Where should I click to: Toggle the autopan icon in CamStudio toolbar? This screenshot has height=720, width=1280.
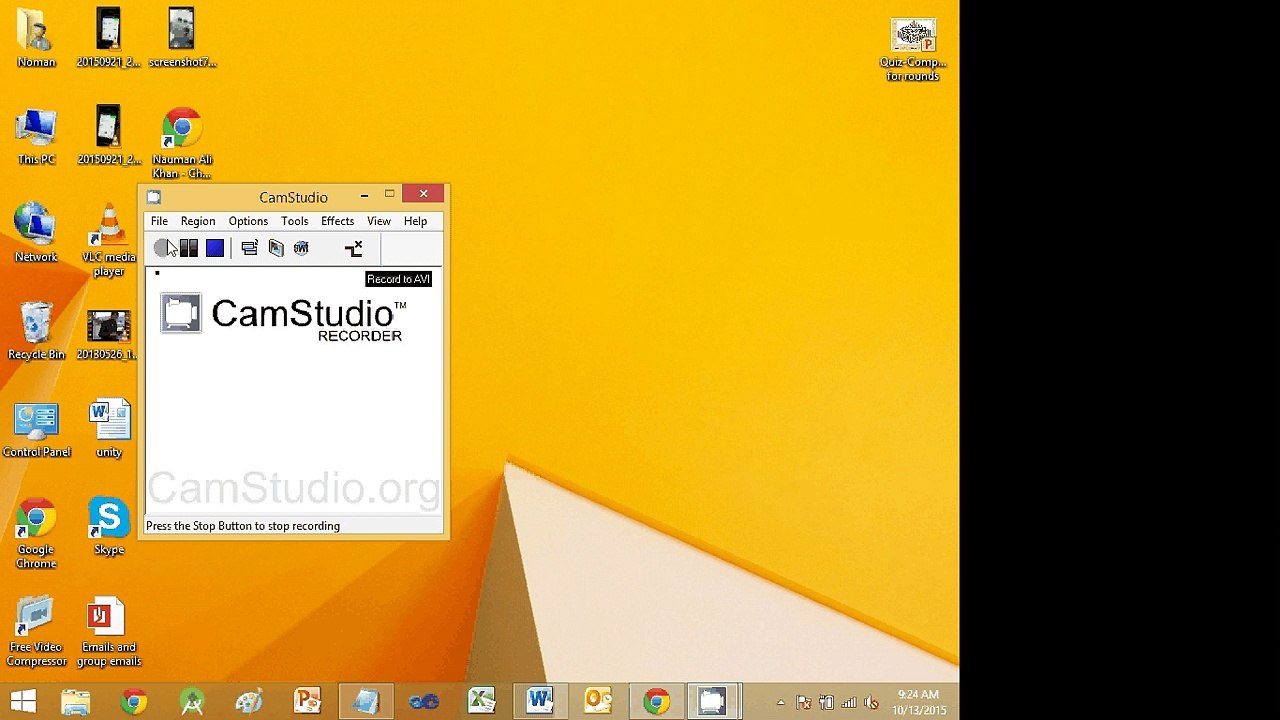coord(353,248)
